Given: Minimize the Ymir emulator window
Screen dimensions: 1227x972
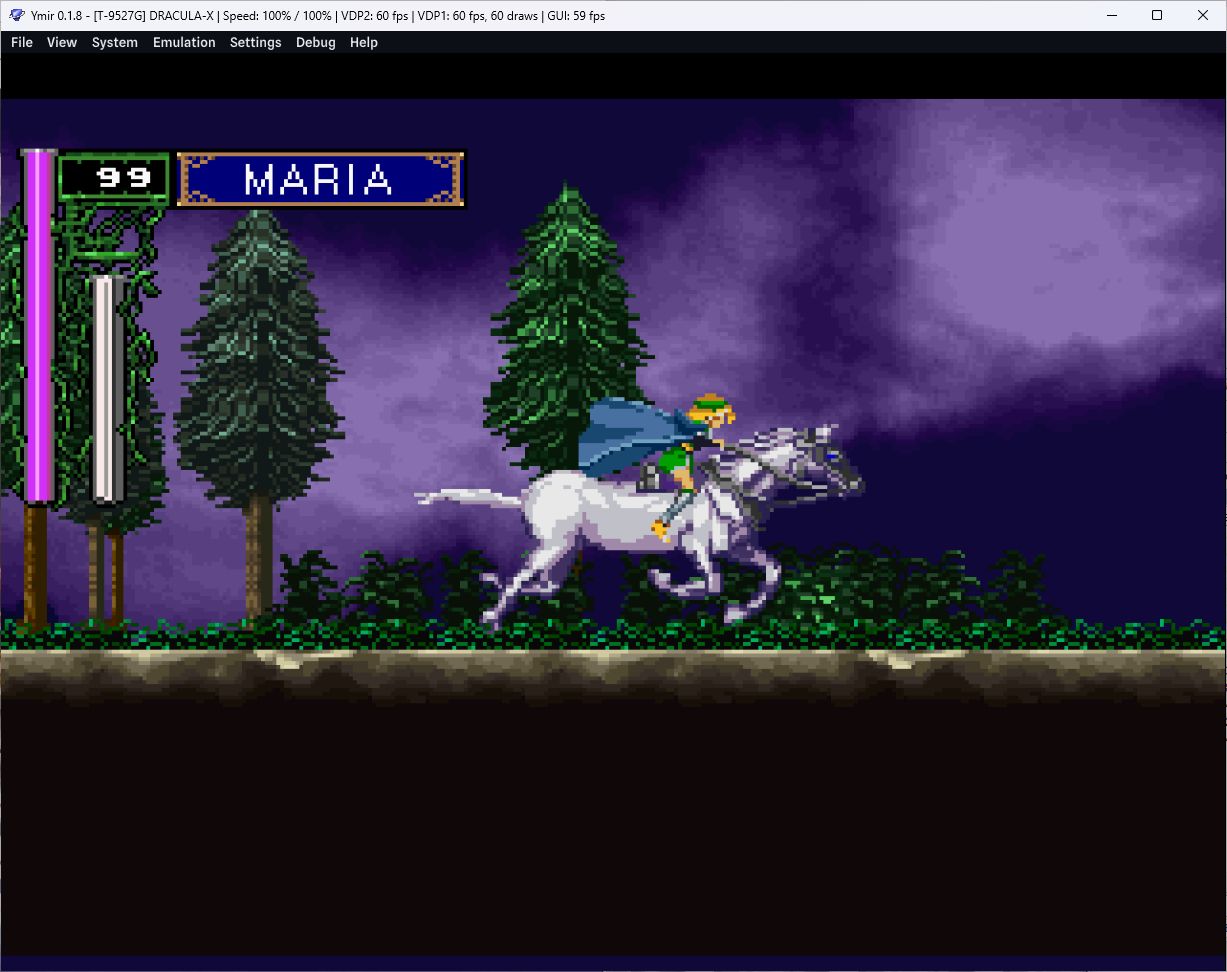Looking at the screenshot, I should 1111,15.
